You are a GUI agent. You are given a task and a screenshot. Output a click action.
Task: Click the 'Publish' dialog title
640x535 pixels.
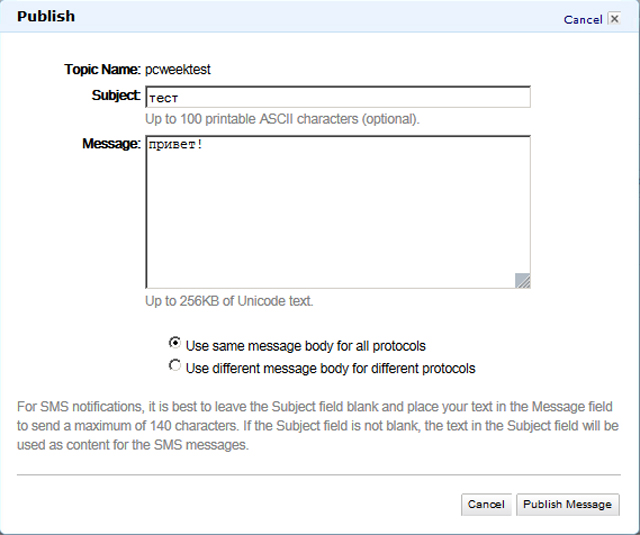tap(46, 16)
